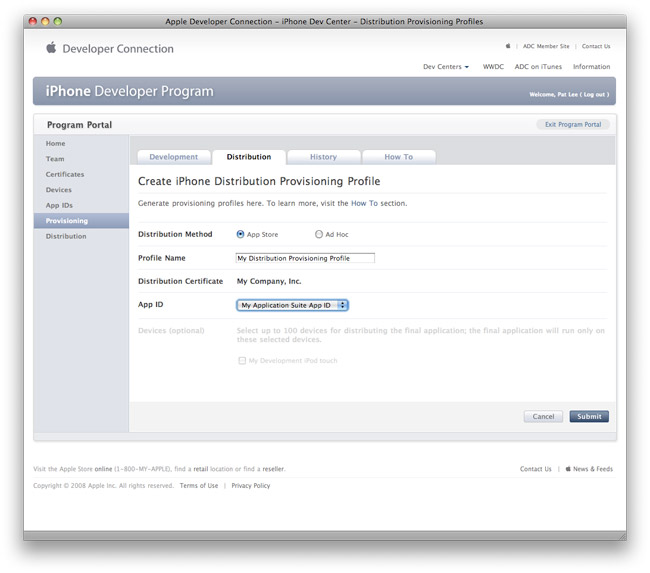Image resolution: width=650 pixels, height=573 pixels.
Task: Follow the reseller link
Action: tap(273, 469)
